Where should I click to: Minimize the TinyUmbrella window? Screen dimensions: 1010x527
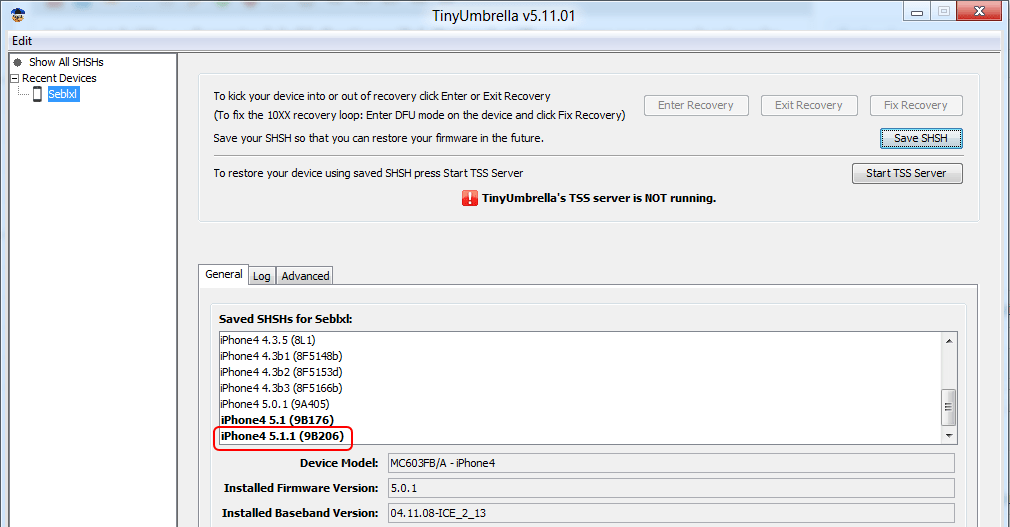[x=917, y=12]
